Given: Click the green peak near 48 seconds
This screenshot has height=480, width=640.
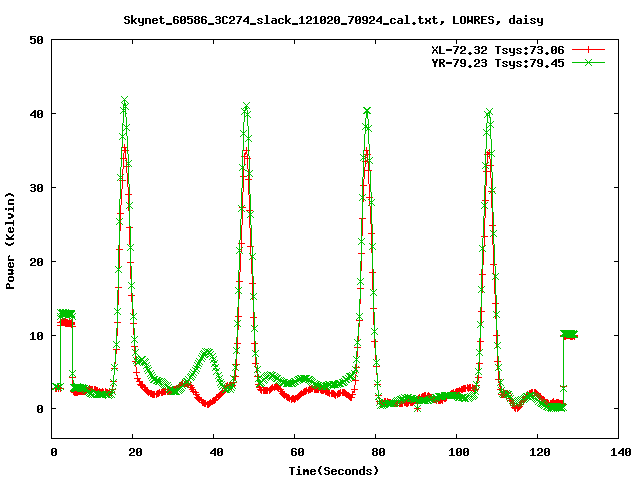Looking at the screenshot, I should tap(246, 107).
